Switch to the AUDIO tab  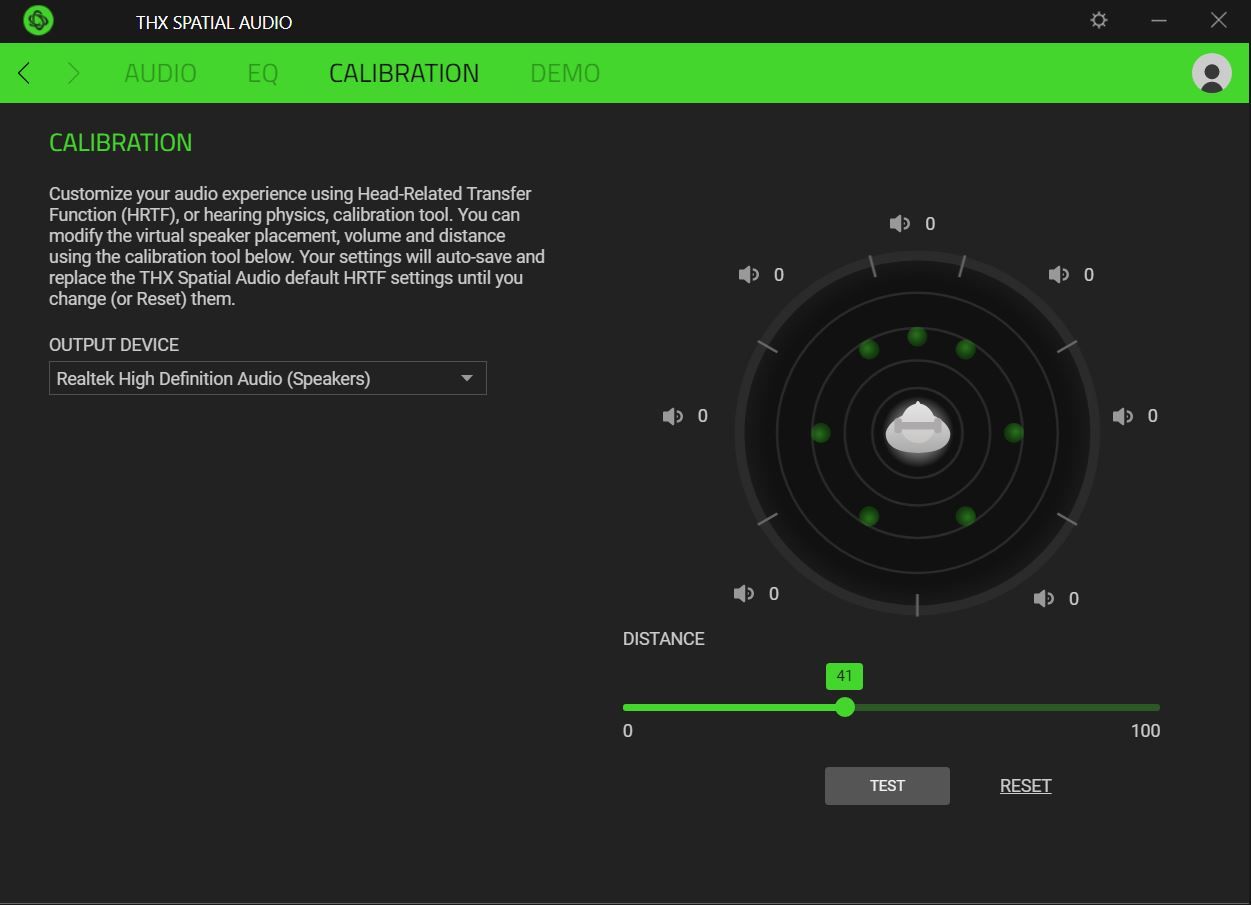click(160, 72)
